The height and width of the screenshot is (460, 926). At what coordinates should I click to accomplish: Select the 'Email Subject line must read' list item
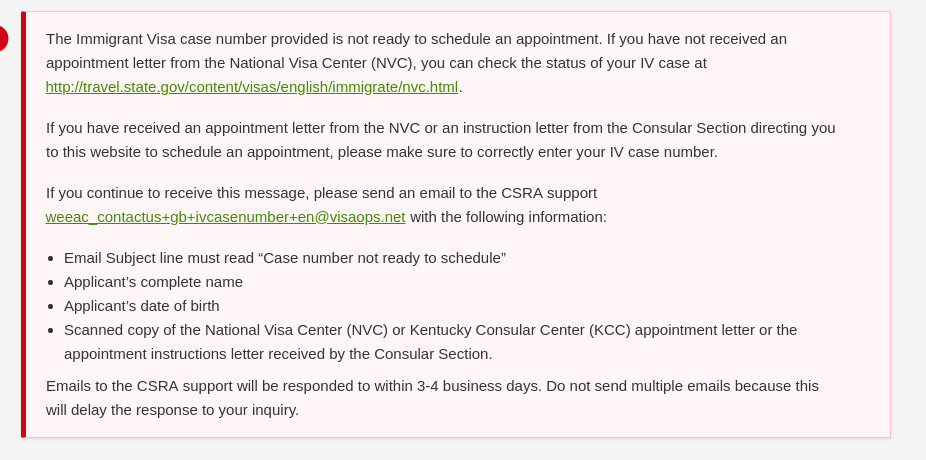point(285,258)
